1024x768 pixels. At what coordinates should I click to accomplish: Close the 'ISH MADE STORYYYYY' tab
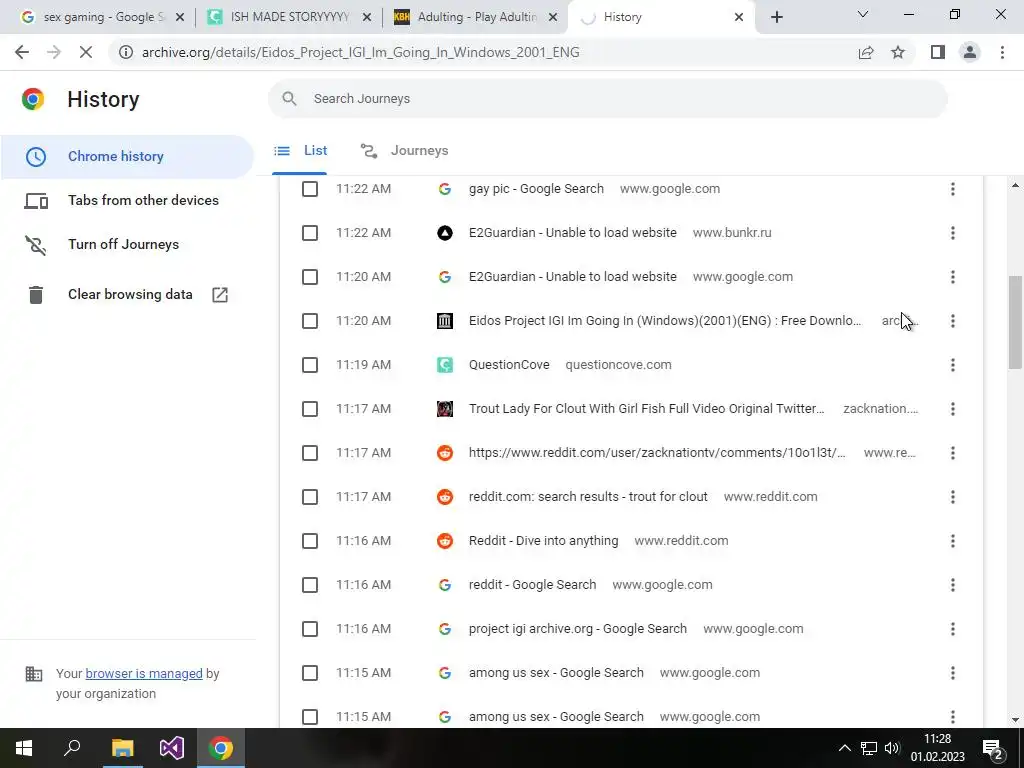click(x=367, y=17)
